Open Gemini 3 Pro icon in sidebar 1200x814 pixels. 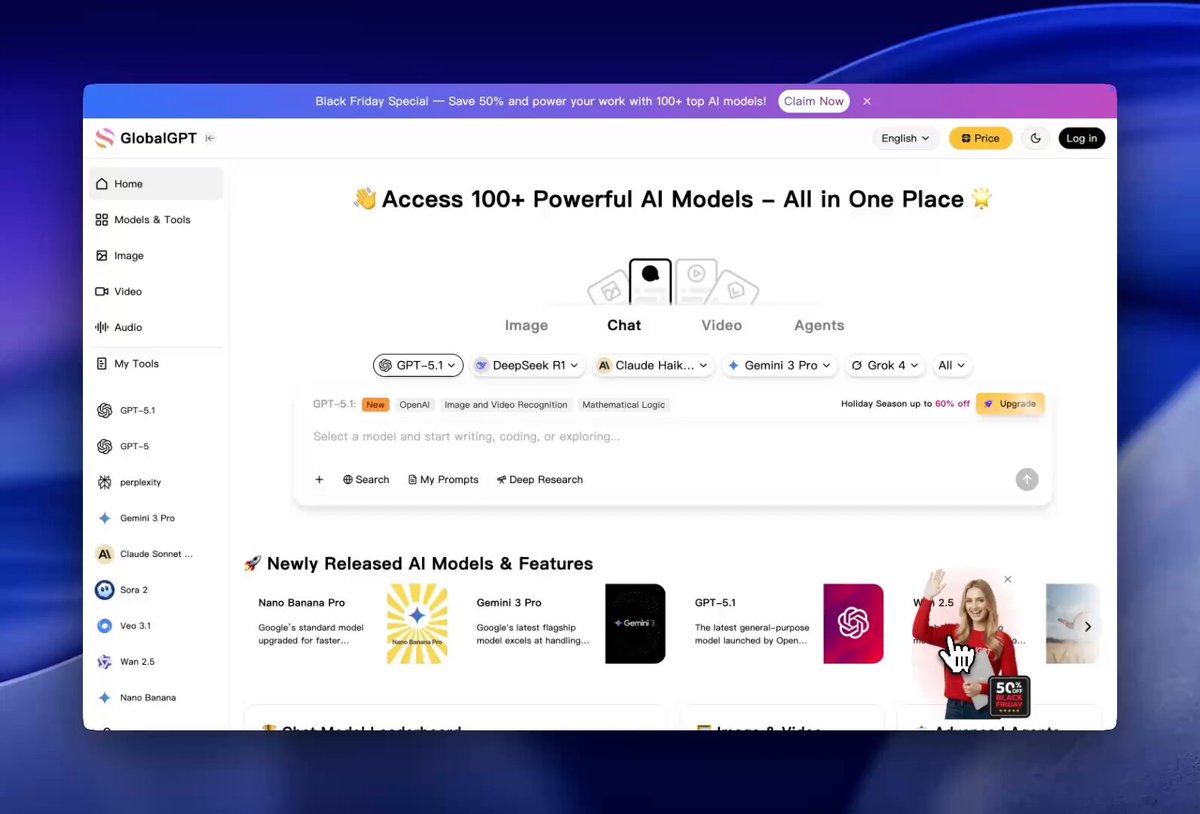coord(104,519)
